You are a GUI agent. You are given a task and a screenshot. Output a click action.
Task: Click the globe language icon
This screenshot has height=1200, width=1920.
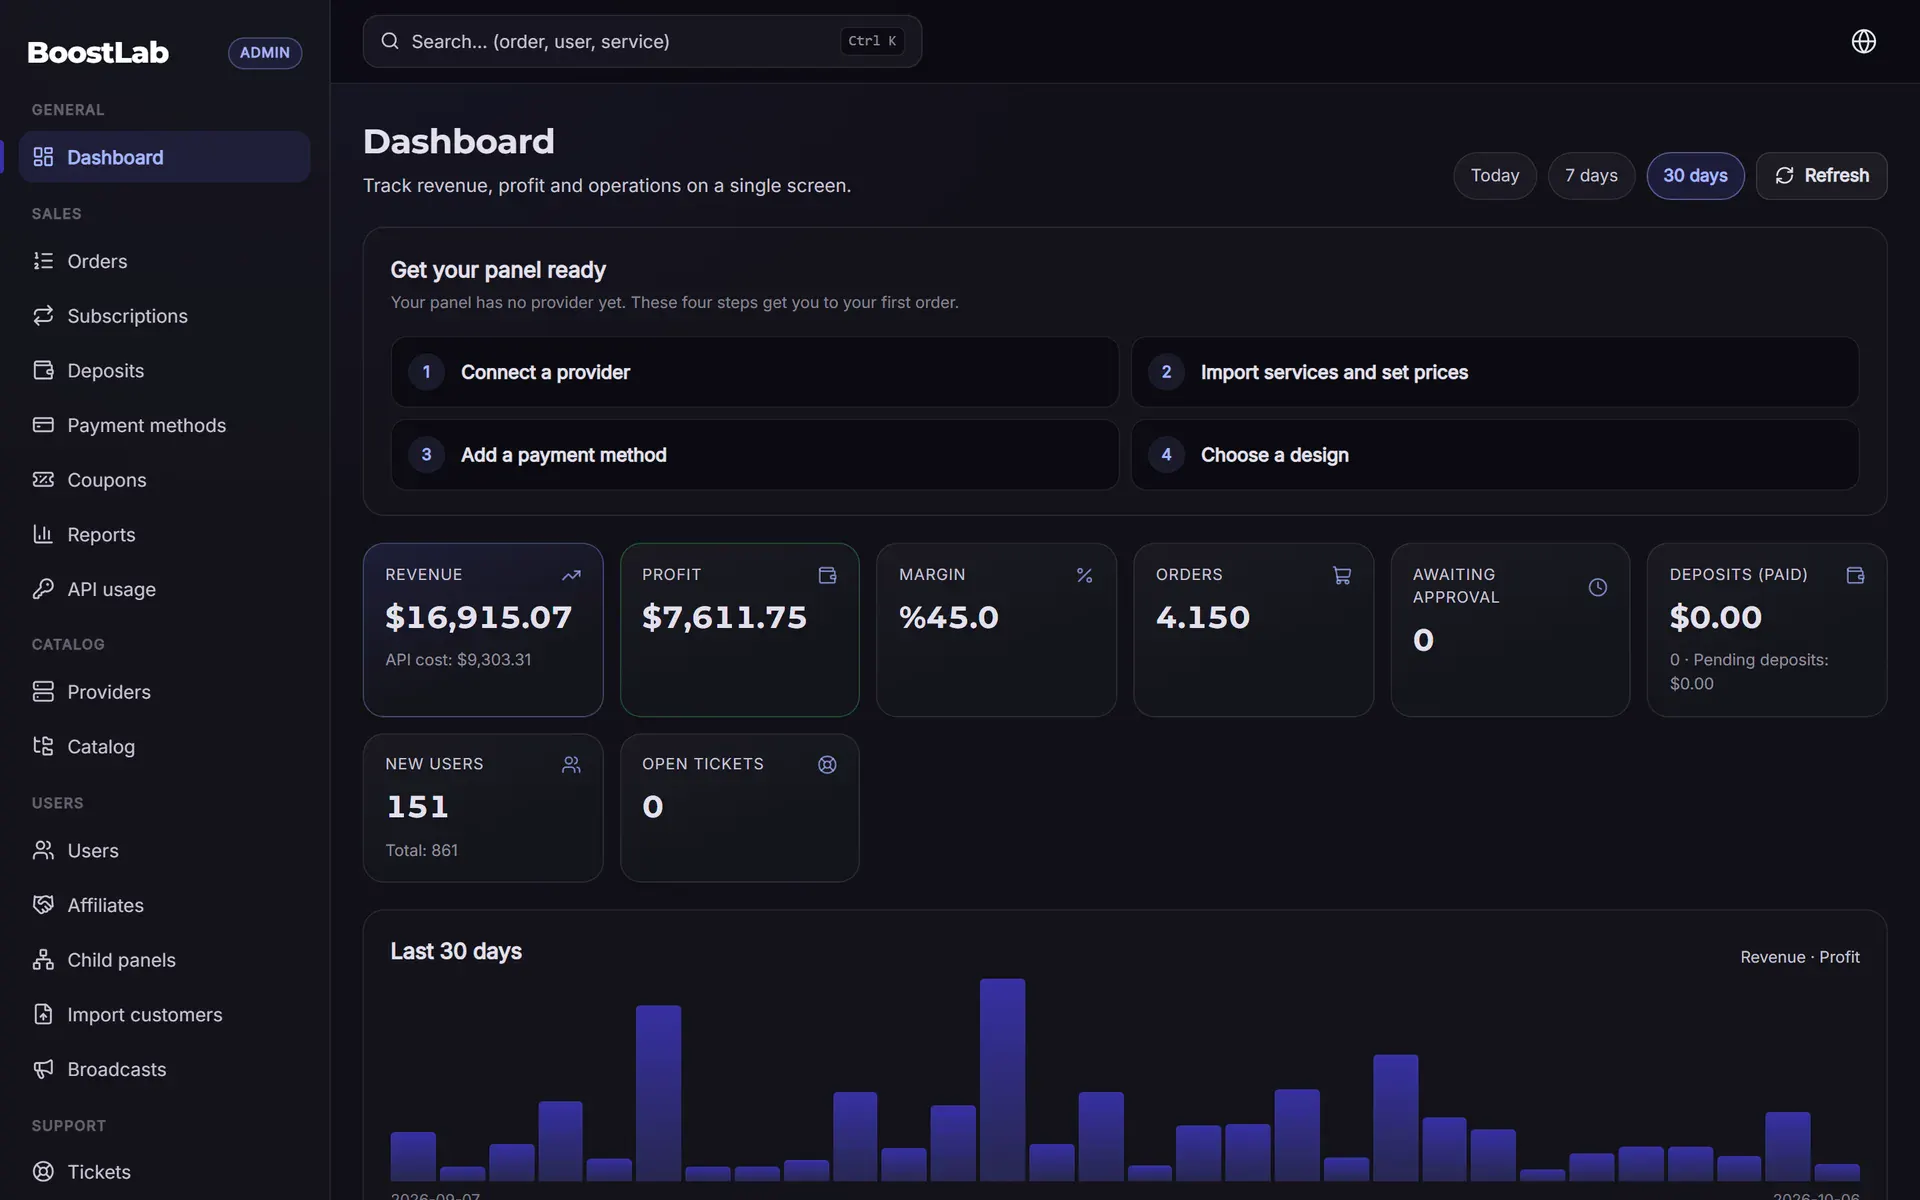click(1863, 41)
